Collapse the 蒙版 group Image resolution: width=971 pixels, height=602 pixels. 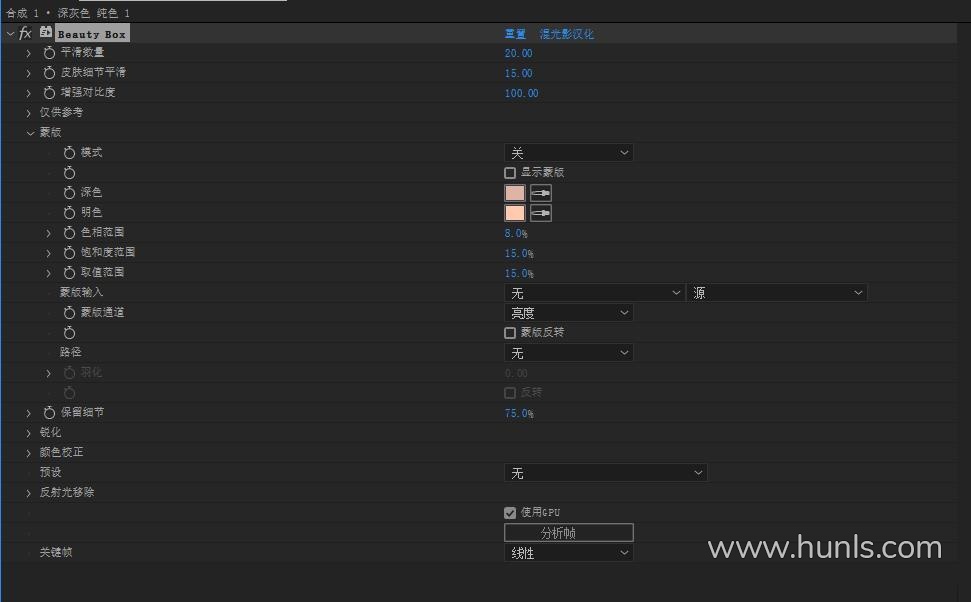click(30, 133)
